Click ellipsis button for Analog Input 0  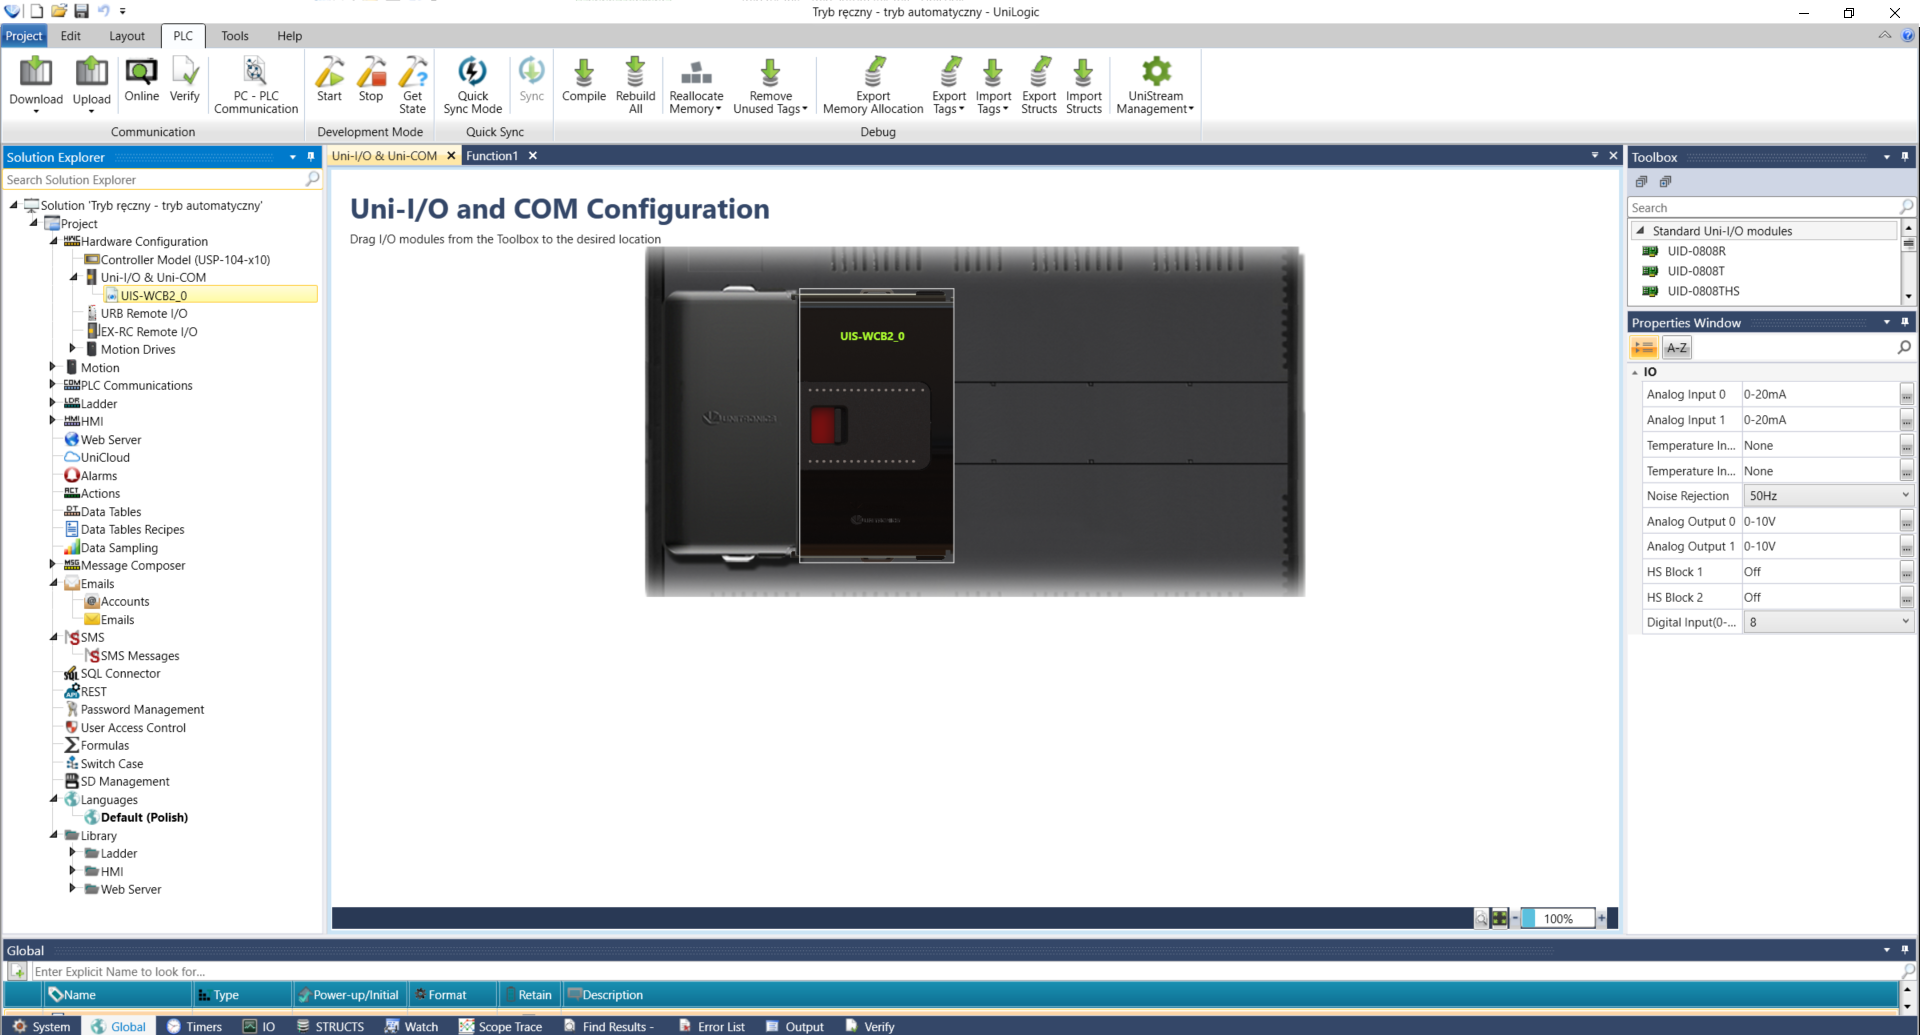1906,395
